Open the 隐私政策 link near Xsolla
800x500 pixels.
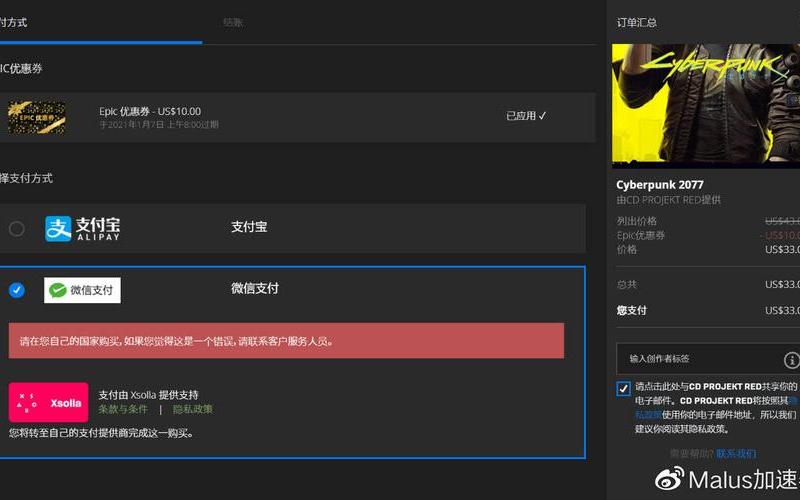pos(193,409)
